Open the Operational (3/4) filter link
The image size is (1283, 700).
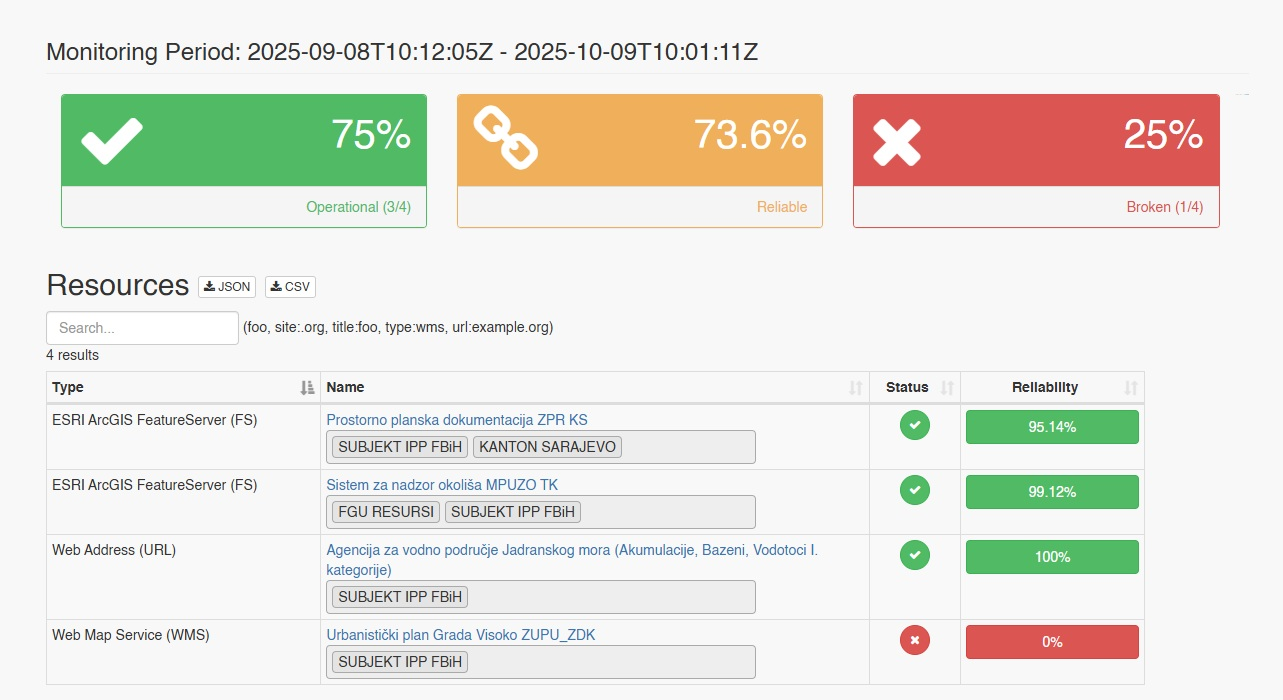click(358, 207)
